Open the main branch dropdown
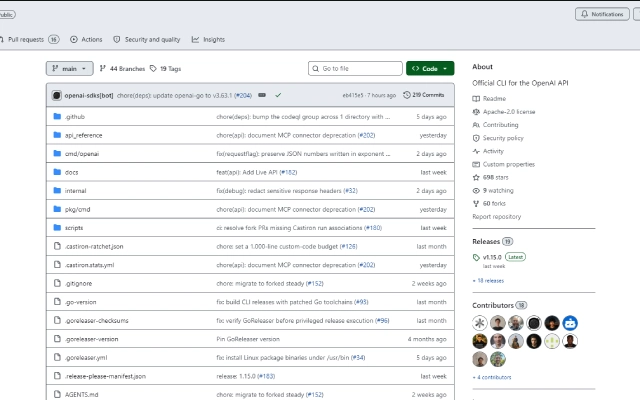The height and width of the screenshot is (400, 640). click(x=69, y=69)
